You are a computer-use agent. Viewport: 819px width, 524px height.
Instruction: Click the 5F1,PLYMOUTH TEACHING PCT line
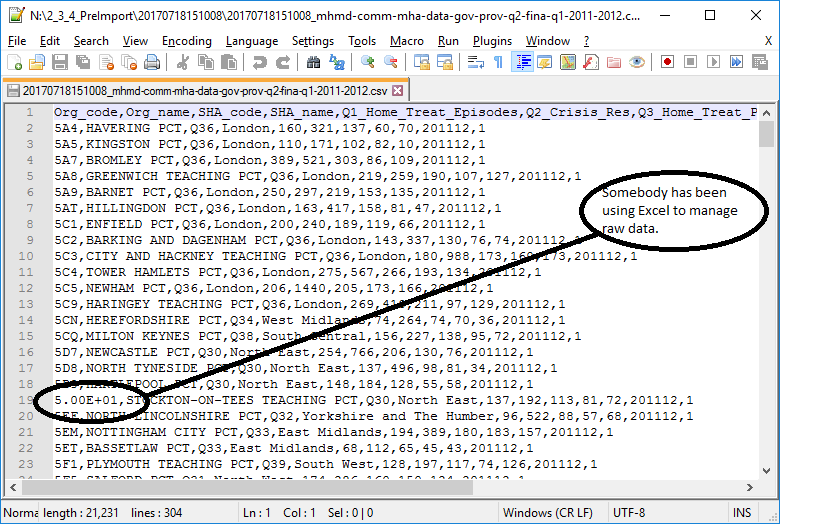(x=325, y=464)
